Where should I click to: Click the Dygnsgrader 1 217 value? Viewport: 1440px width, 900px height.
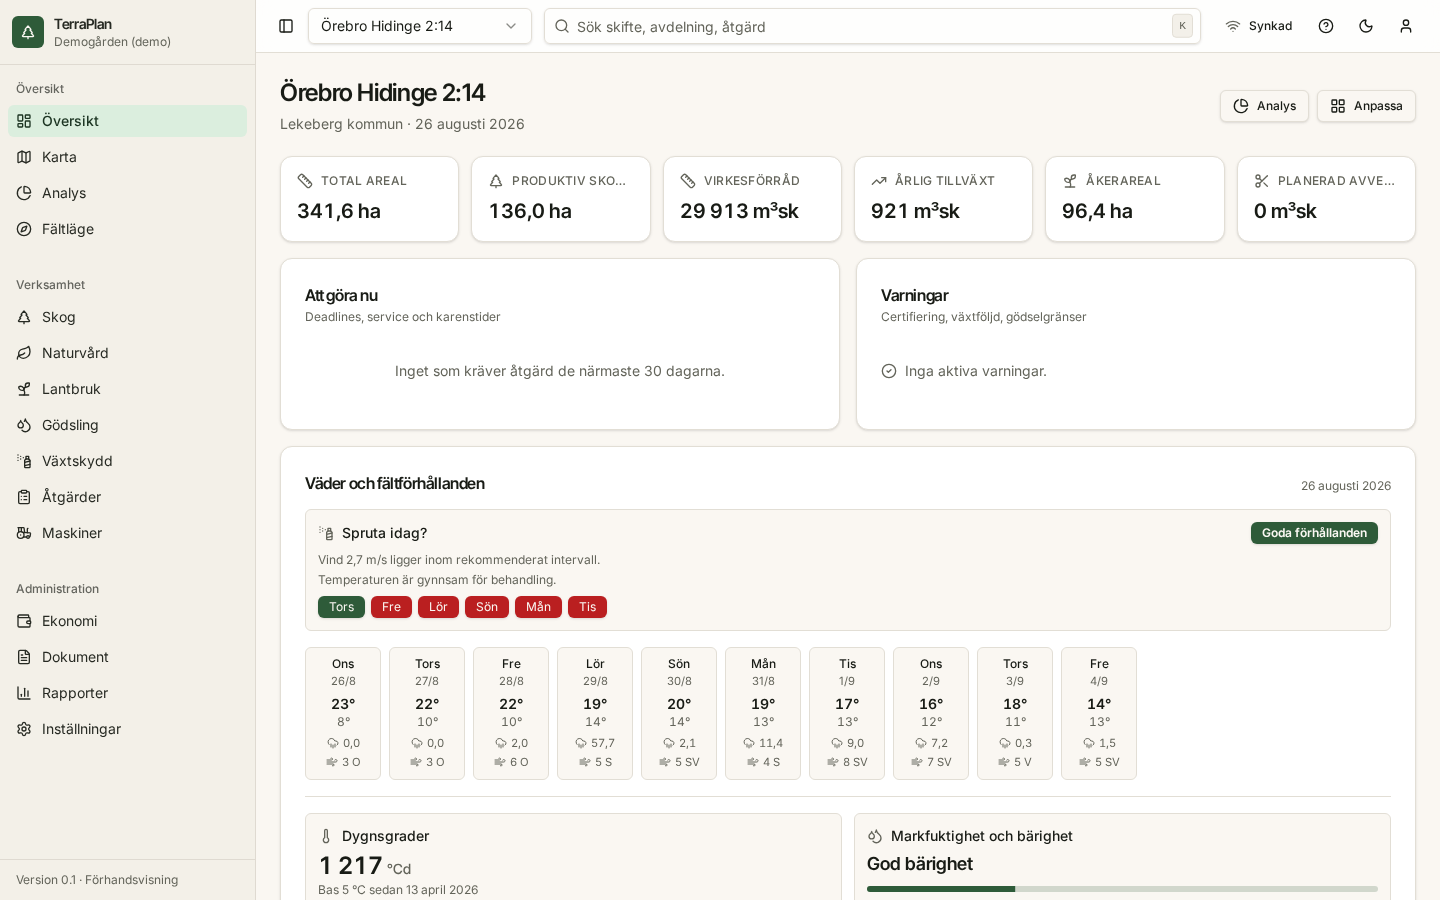click(351, 865)
